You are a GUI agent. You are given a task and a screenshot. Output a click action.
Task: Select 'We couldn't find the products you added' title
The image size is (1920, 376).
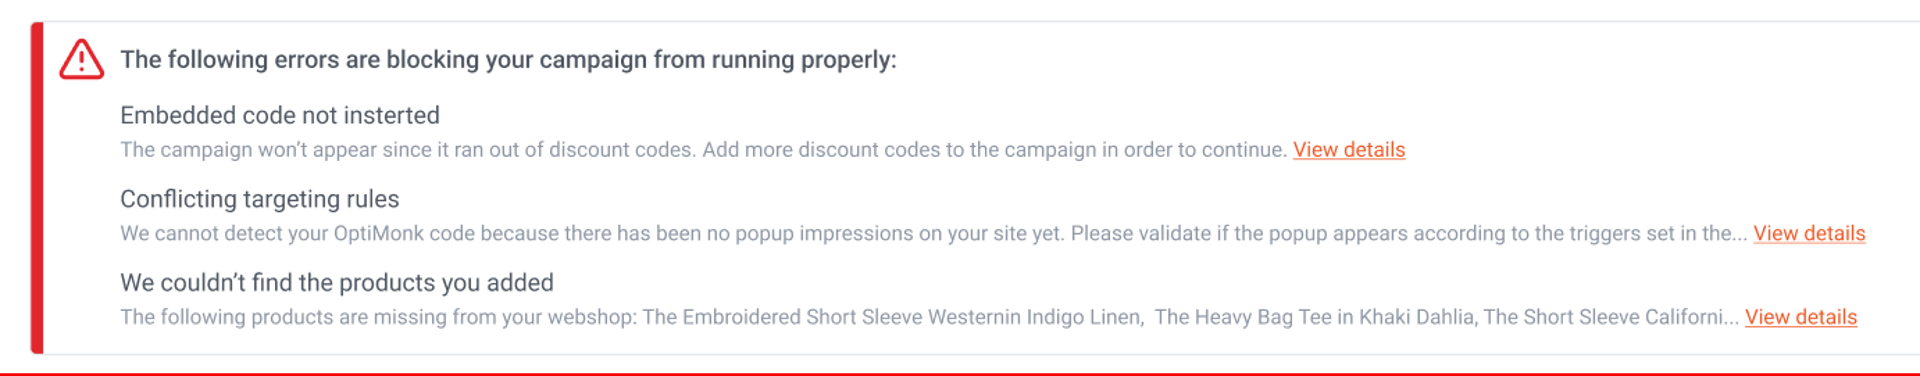(337, 283)
